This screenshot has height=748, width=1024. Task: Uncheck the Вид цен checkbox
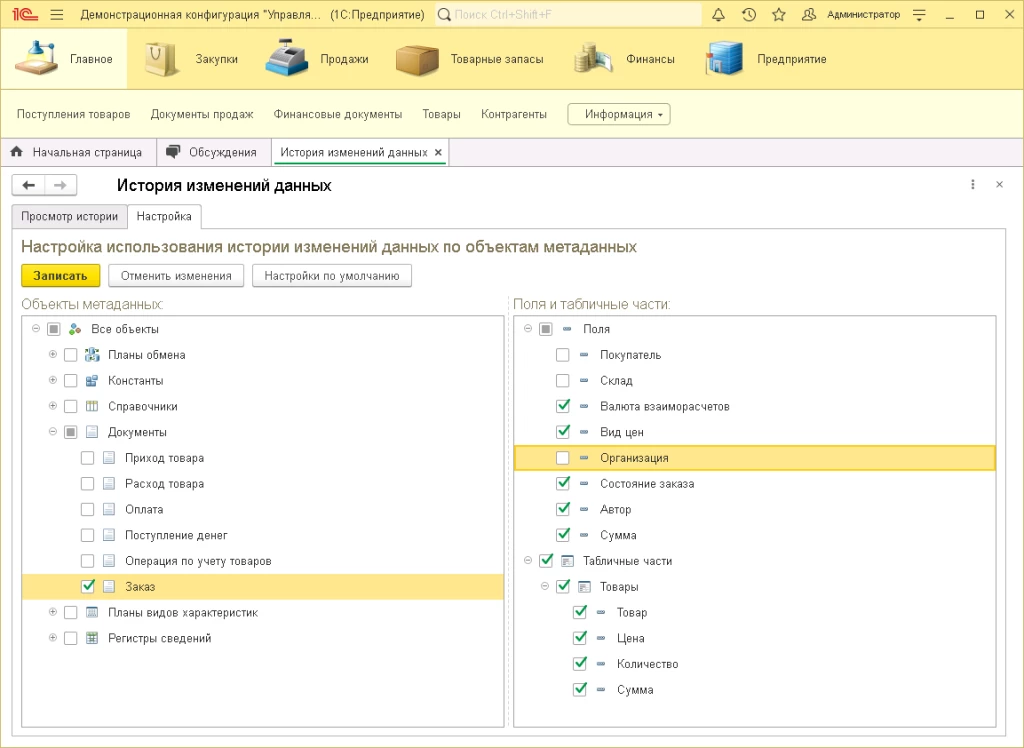(562, 432)
